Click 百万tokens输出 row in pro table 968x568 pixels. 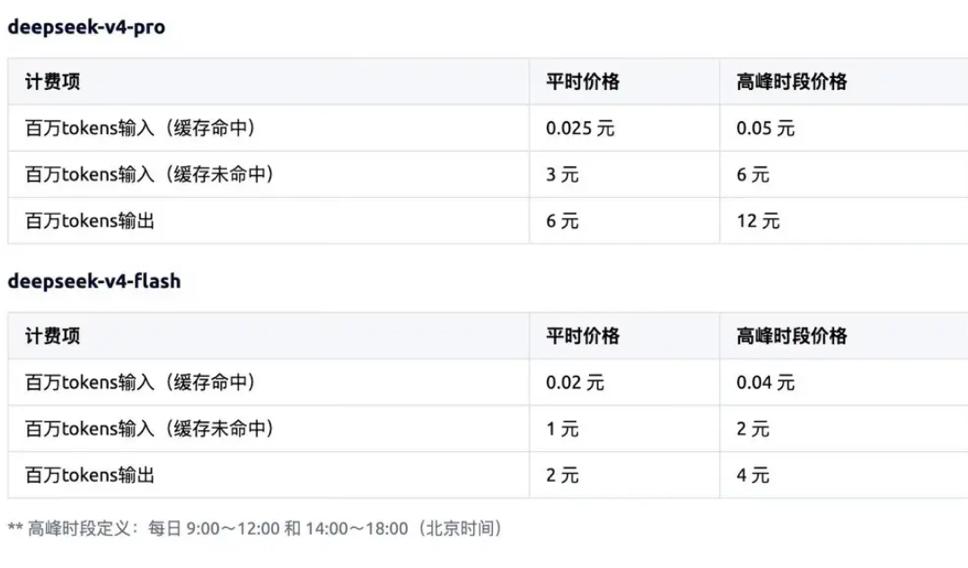488,220
